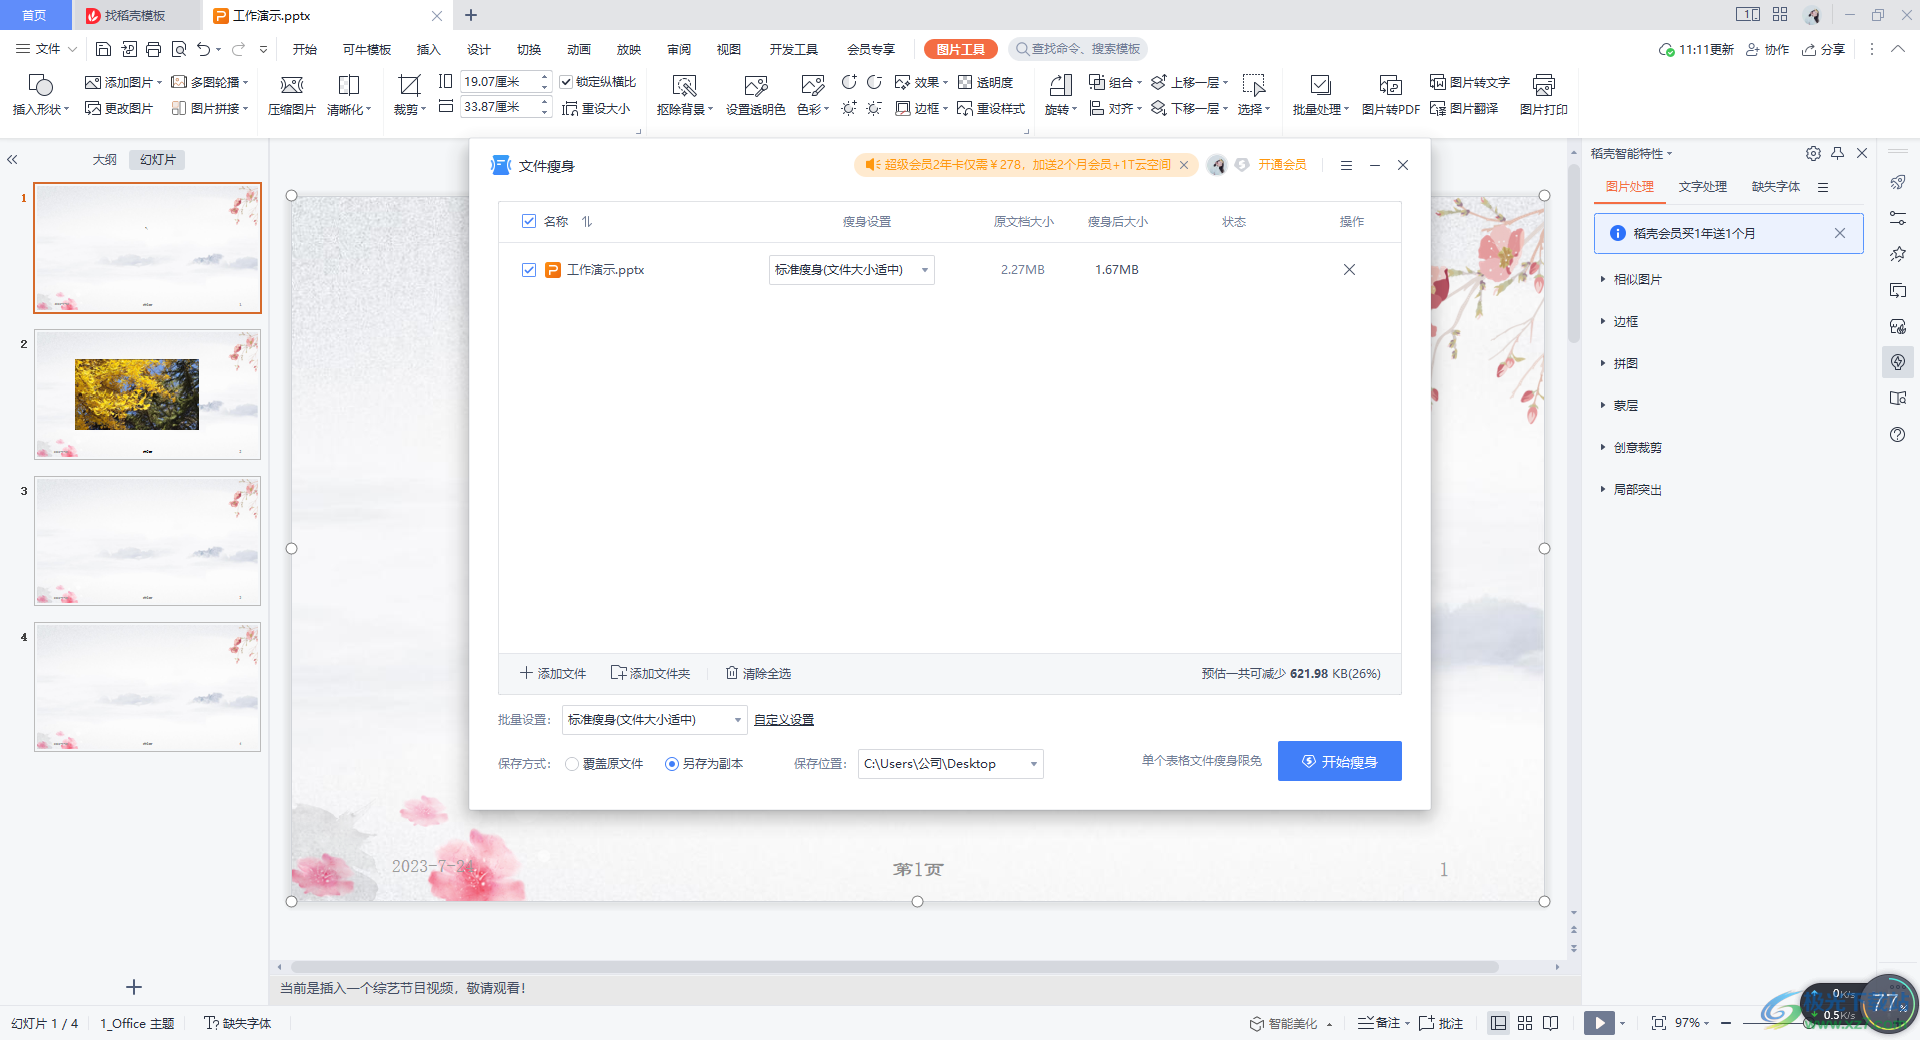Switch to 大纲 view tab
This screenshot has height=1040, width=1920.
(x=105, y=159)
